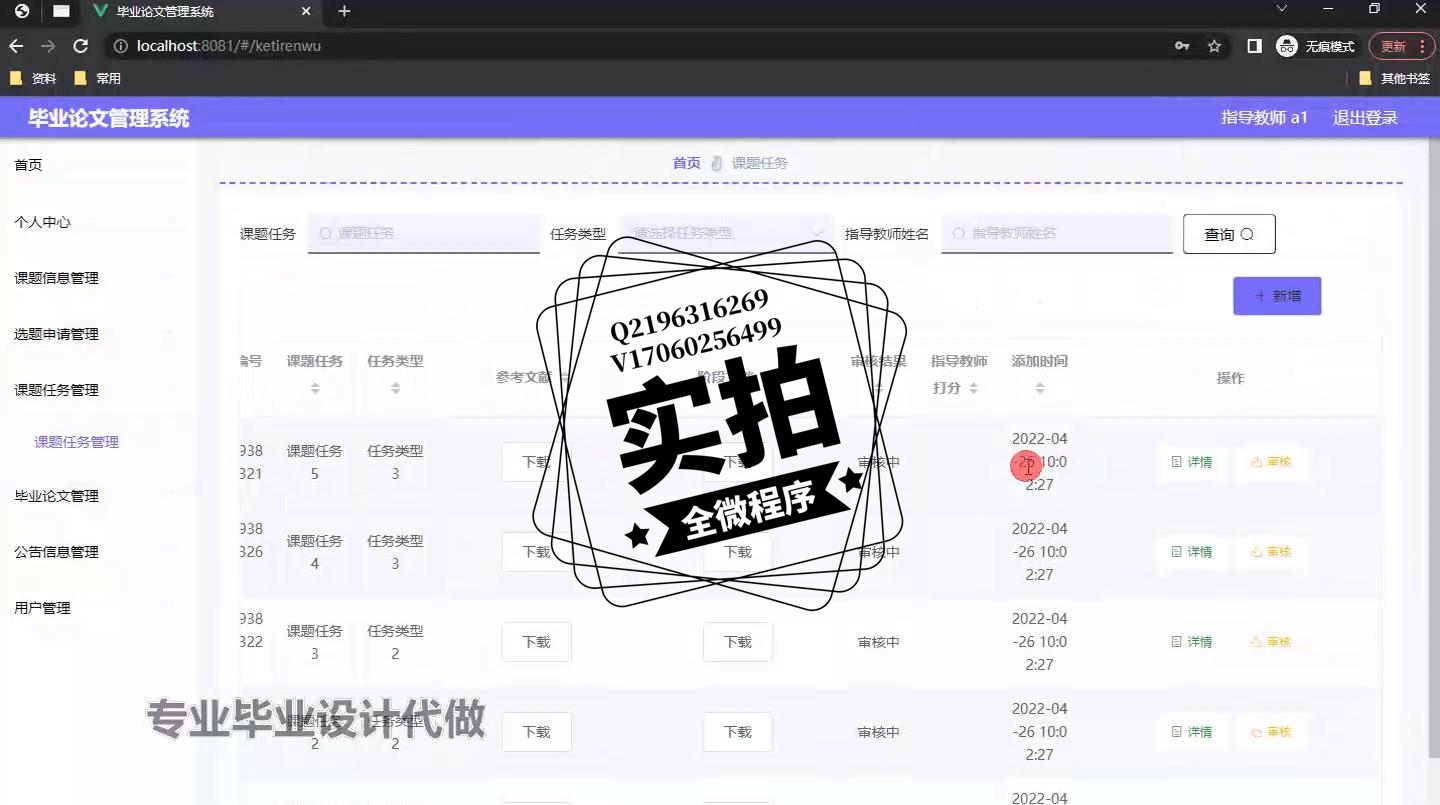Sort the table by 任务类型 column
Image resolution: width=1440 pixels, height=805 pixels.
pos(395,387)
